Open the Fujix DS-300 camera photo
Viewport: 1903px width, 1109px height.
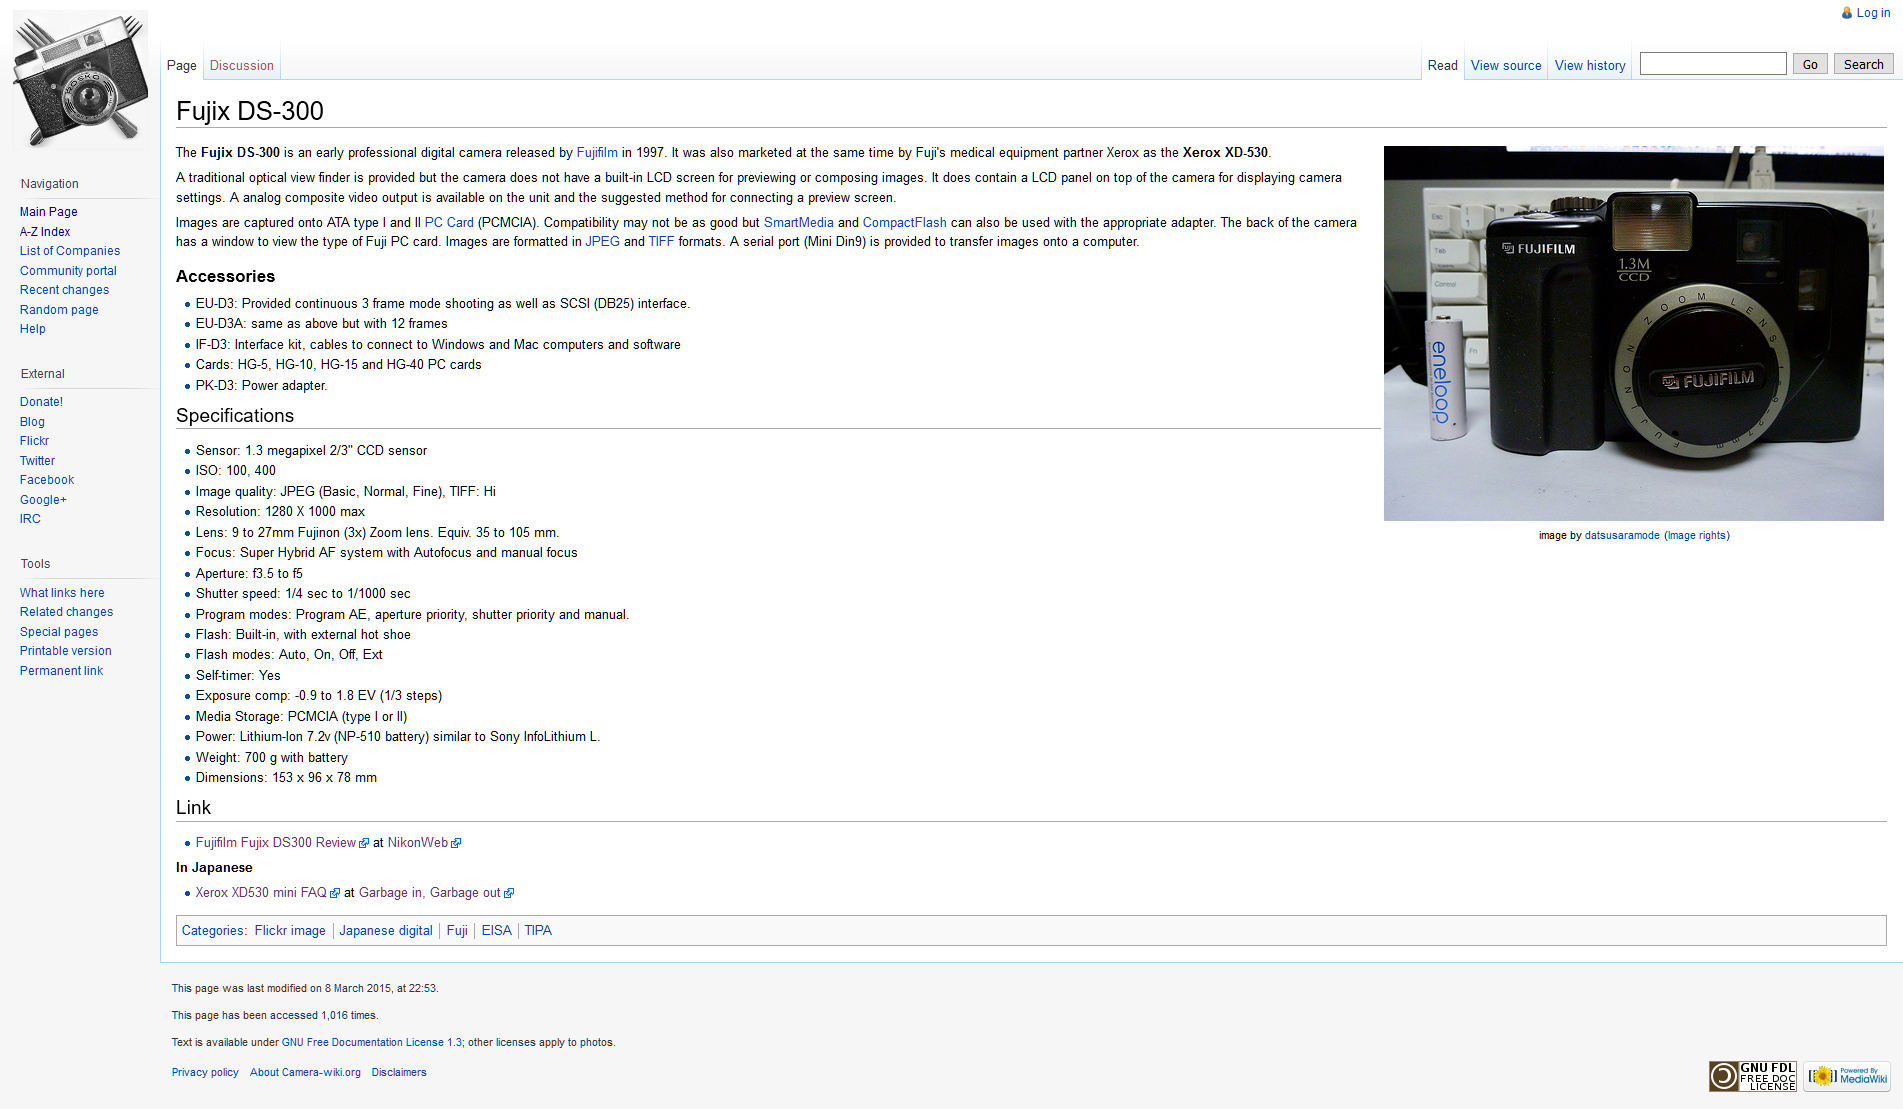1633,333
